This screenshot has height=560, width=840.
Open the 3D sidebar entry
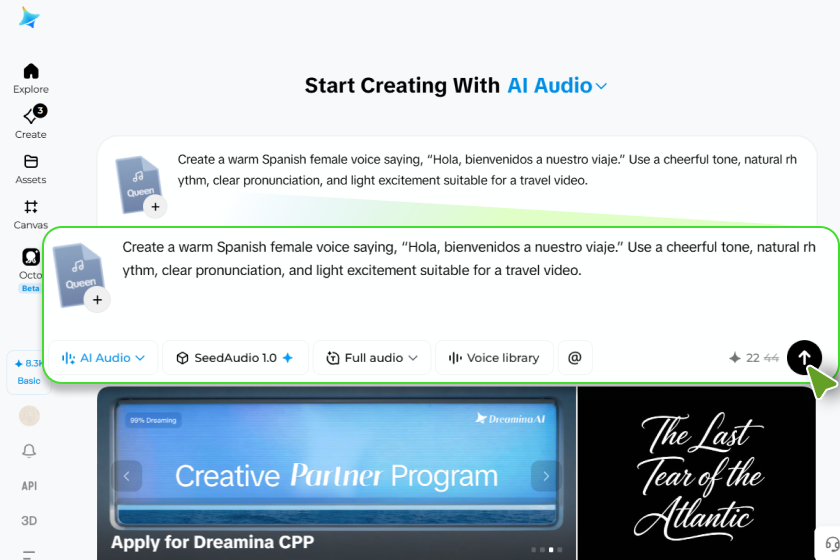29,520
